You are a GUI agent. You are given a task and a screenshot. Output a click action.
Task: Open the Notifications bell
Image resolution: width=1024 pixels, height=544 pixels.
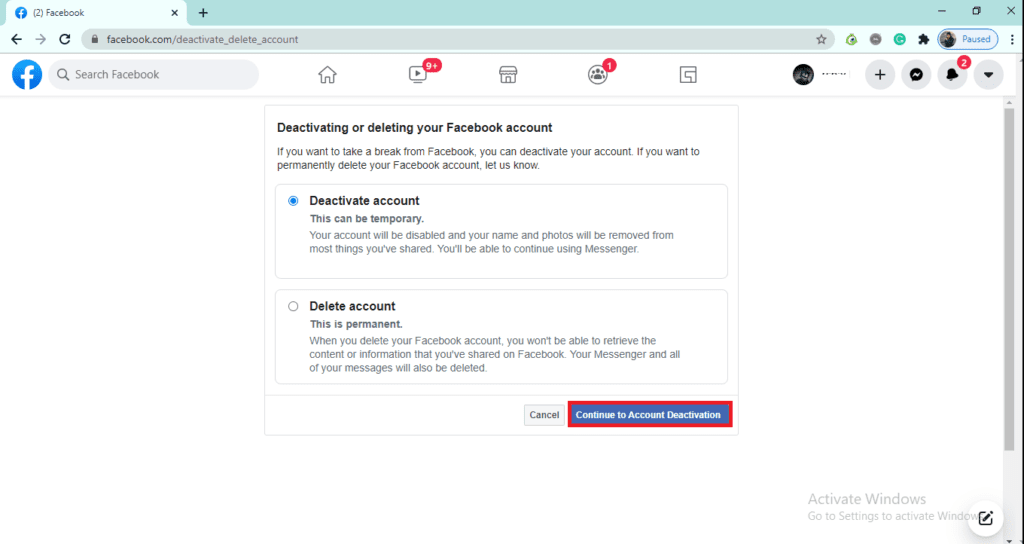click(x=952, y=75)
